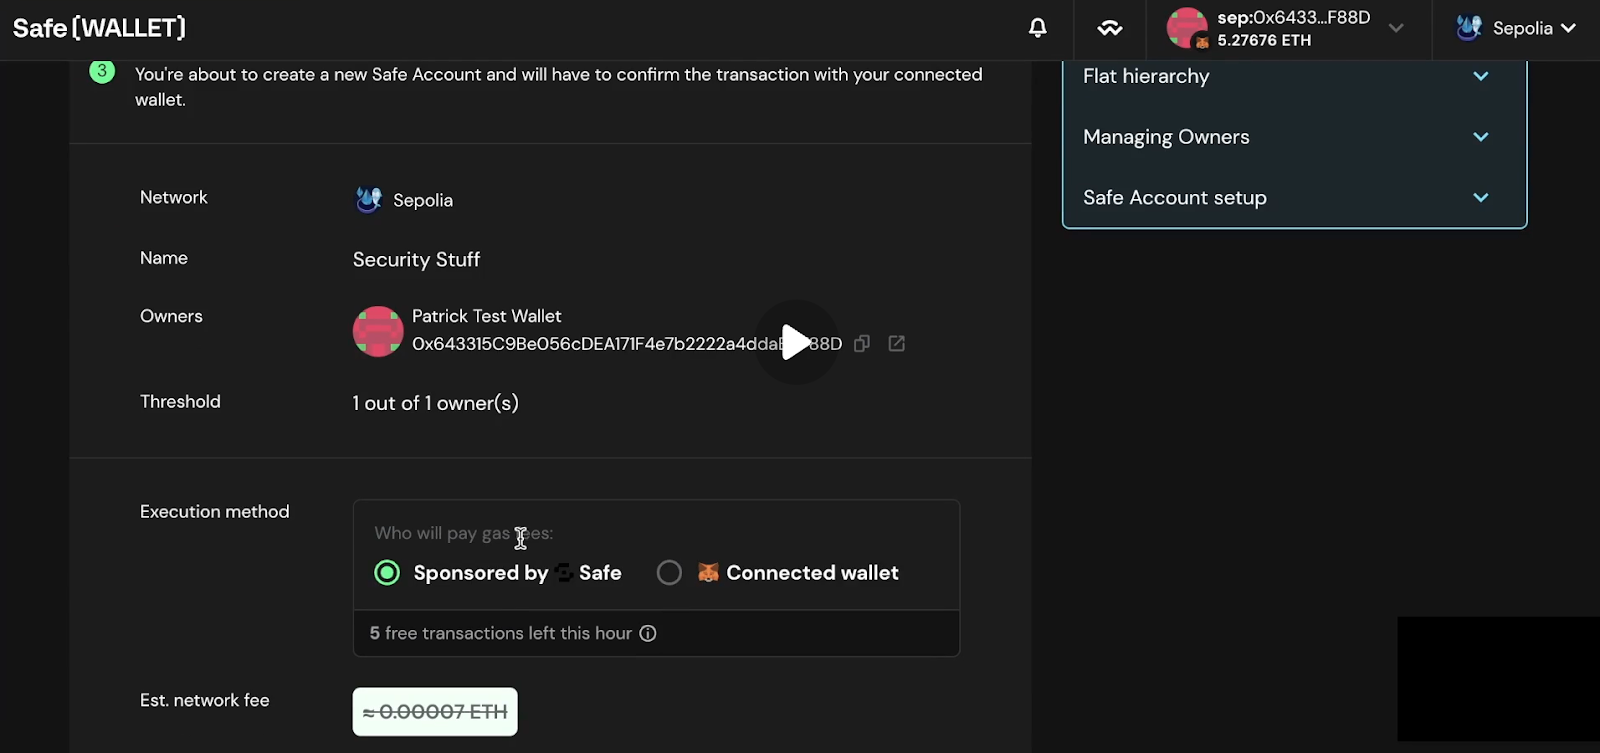
Task: Click the Sepolia network icon in summary
Action: (x=369, y=200)
